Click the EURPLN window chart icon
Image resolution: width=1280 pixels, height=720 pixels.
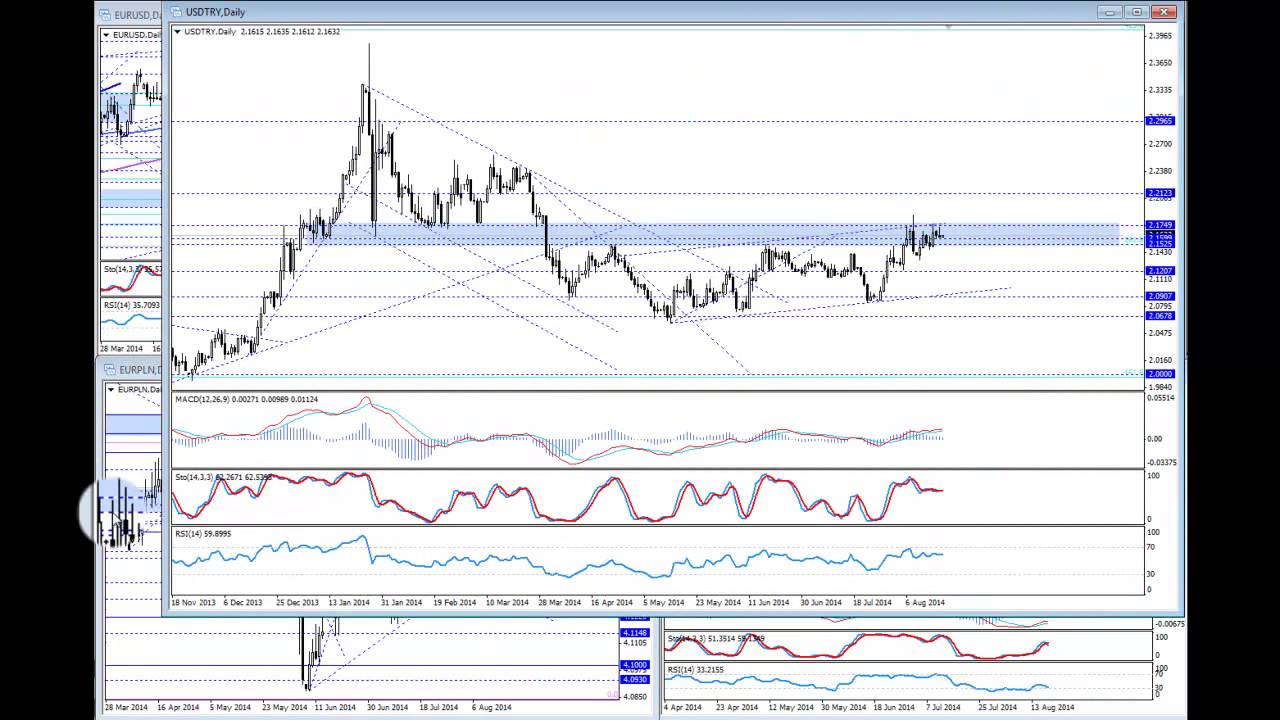click(x=110, y=370)
